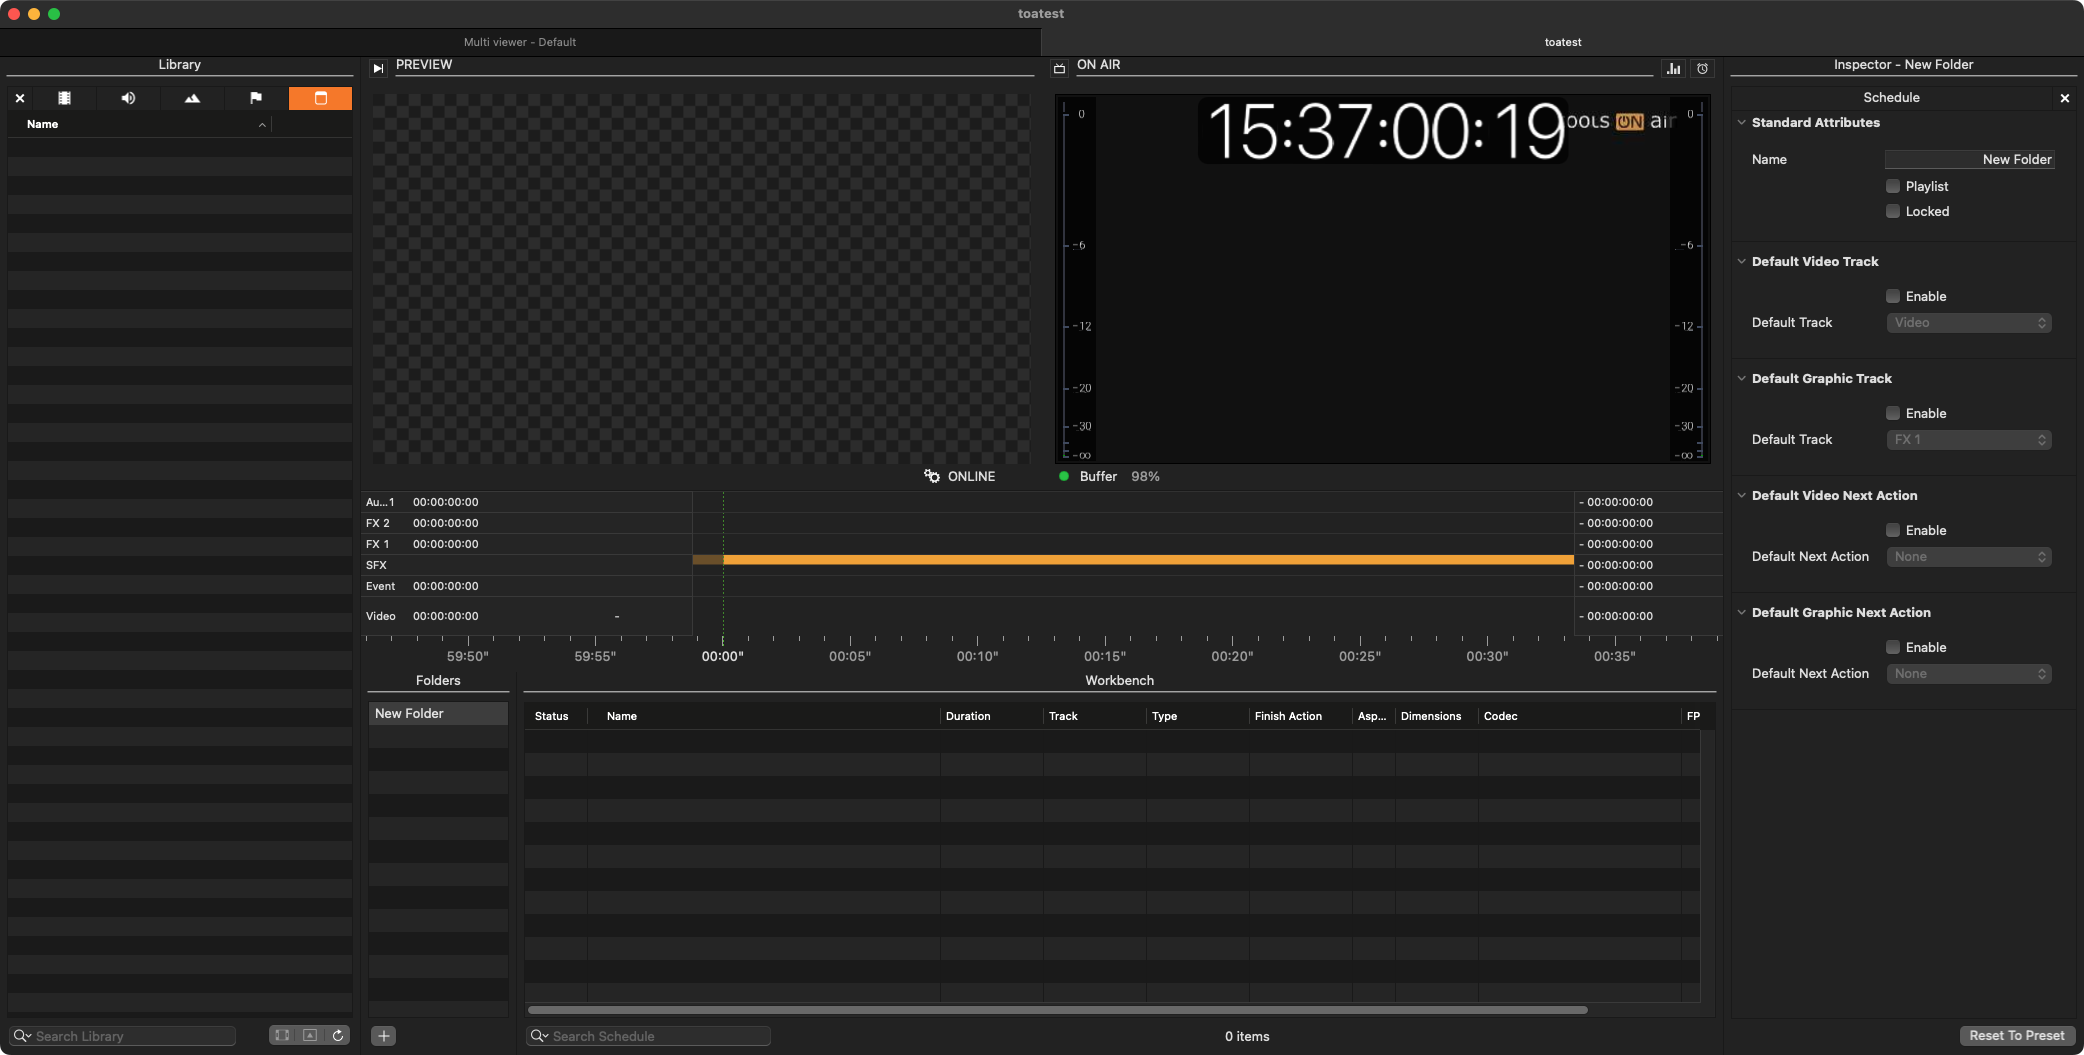Image resolution: width=2084 pixels, height=1055 pixels.
Task: Click the workbench horizontal scrollbar
Action: coord(1057,1010)
